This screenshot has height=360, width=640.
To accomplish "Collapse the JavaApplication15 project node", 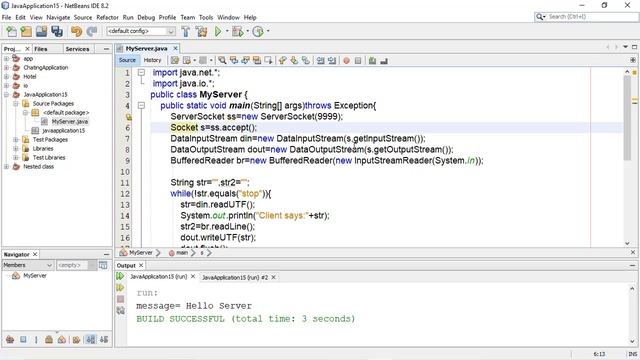I will 6,94.
